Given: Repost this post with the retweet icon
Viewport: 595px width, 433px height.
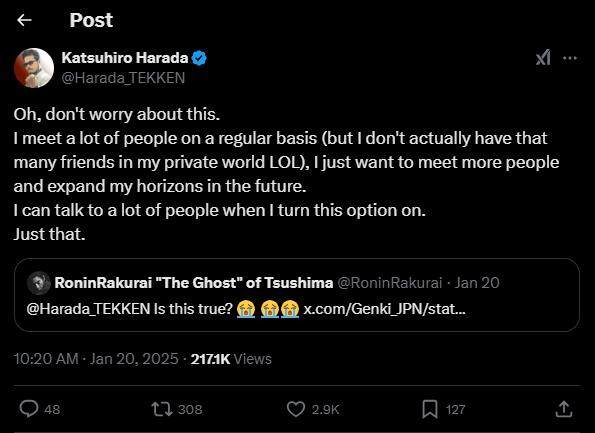Looking at the screenshot, I should tap(162, 409).
